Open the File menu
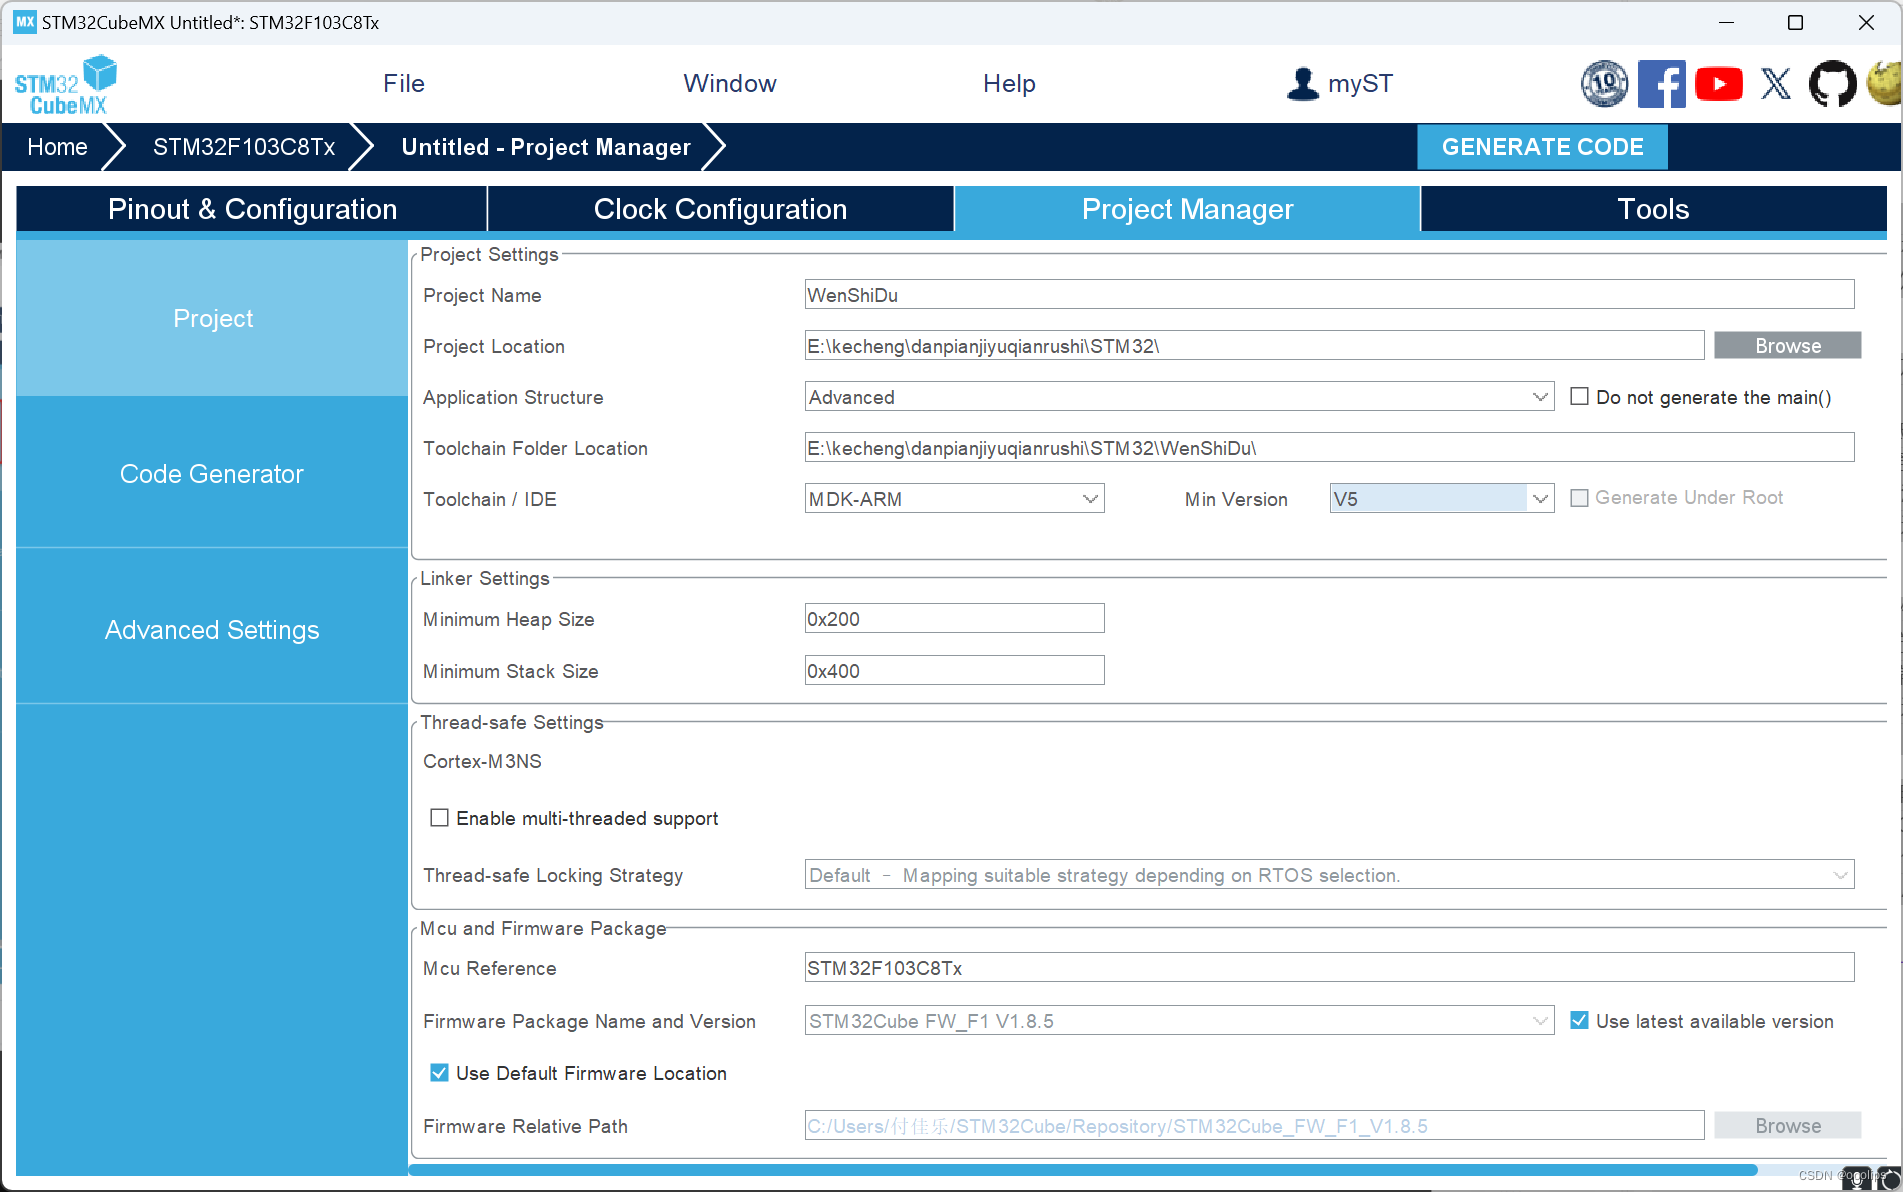 click(x=404, y=84)
